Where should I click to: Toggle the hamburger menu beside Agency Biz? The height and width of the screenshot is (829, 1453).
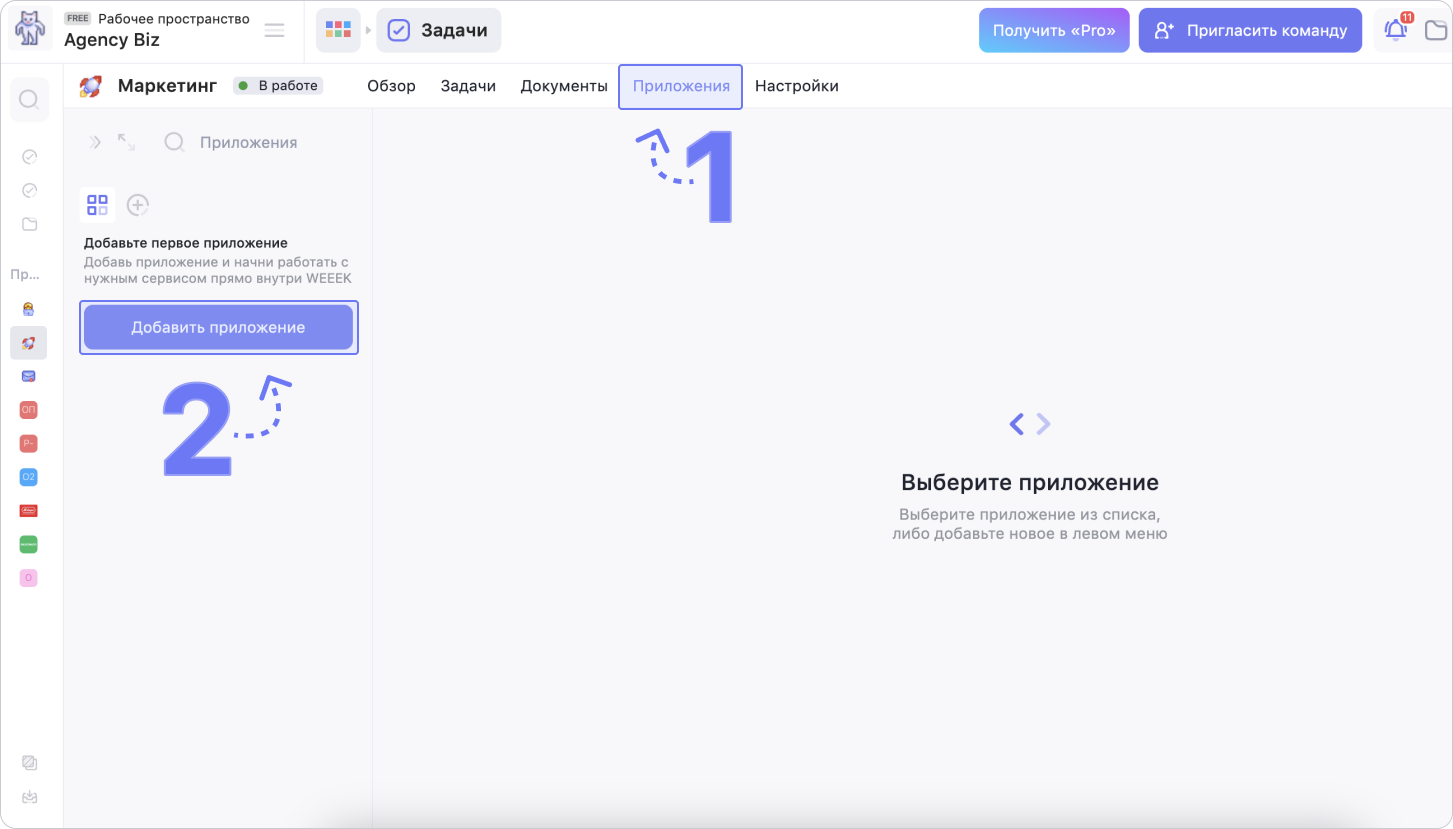[x=274, y=30]
